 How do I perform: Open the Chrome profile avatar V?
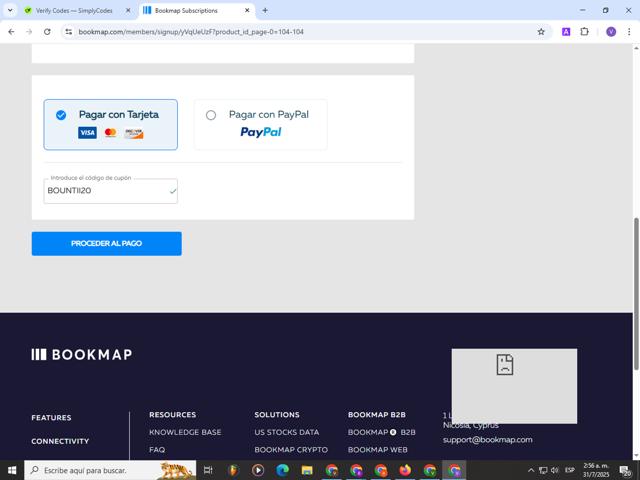611,32
